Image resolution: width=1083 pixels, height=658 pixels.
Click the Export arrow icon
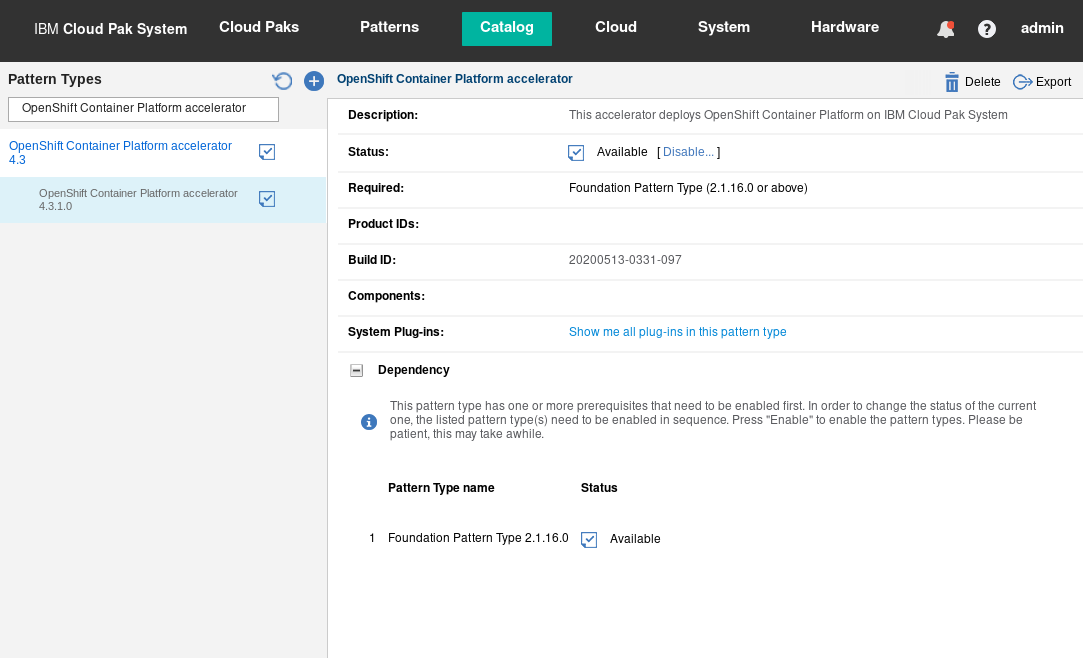click(1022, 82)
